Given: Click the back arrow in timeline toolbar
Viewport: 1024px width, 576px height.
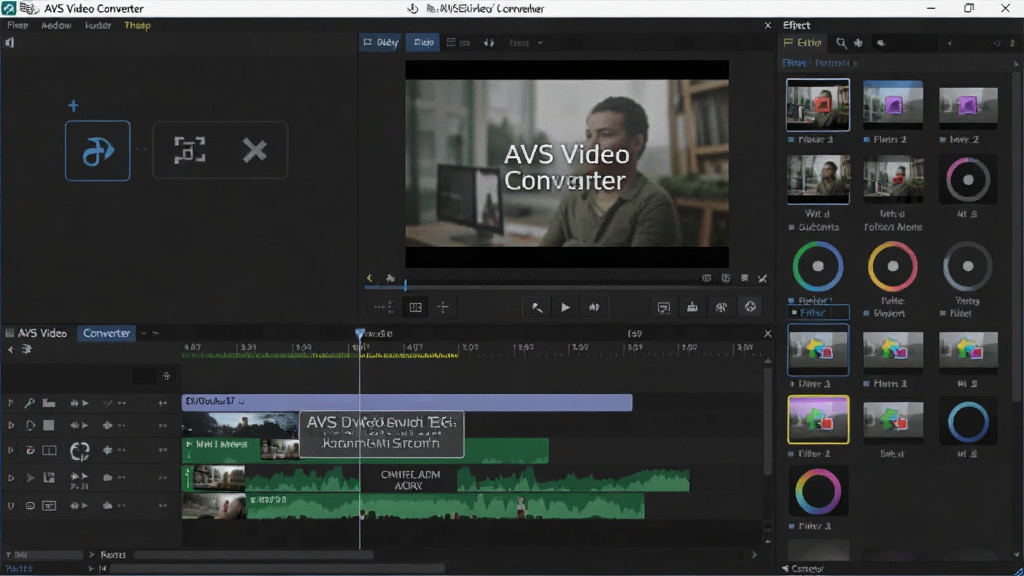Looking at the screenshot, I should (11, 349).
